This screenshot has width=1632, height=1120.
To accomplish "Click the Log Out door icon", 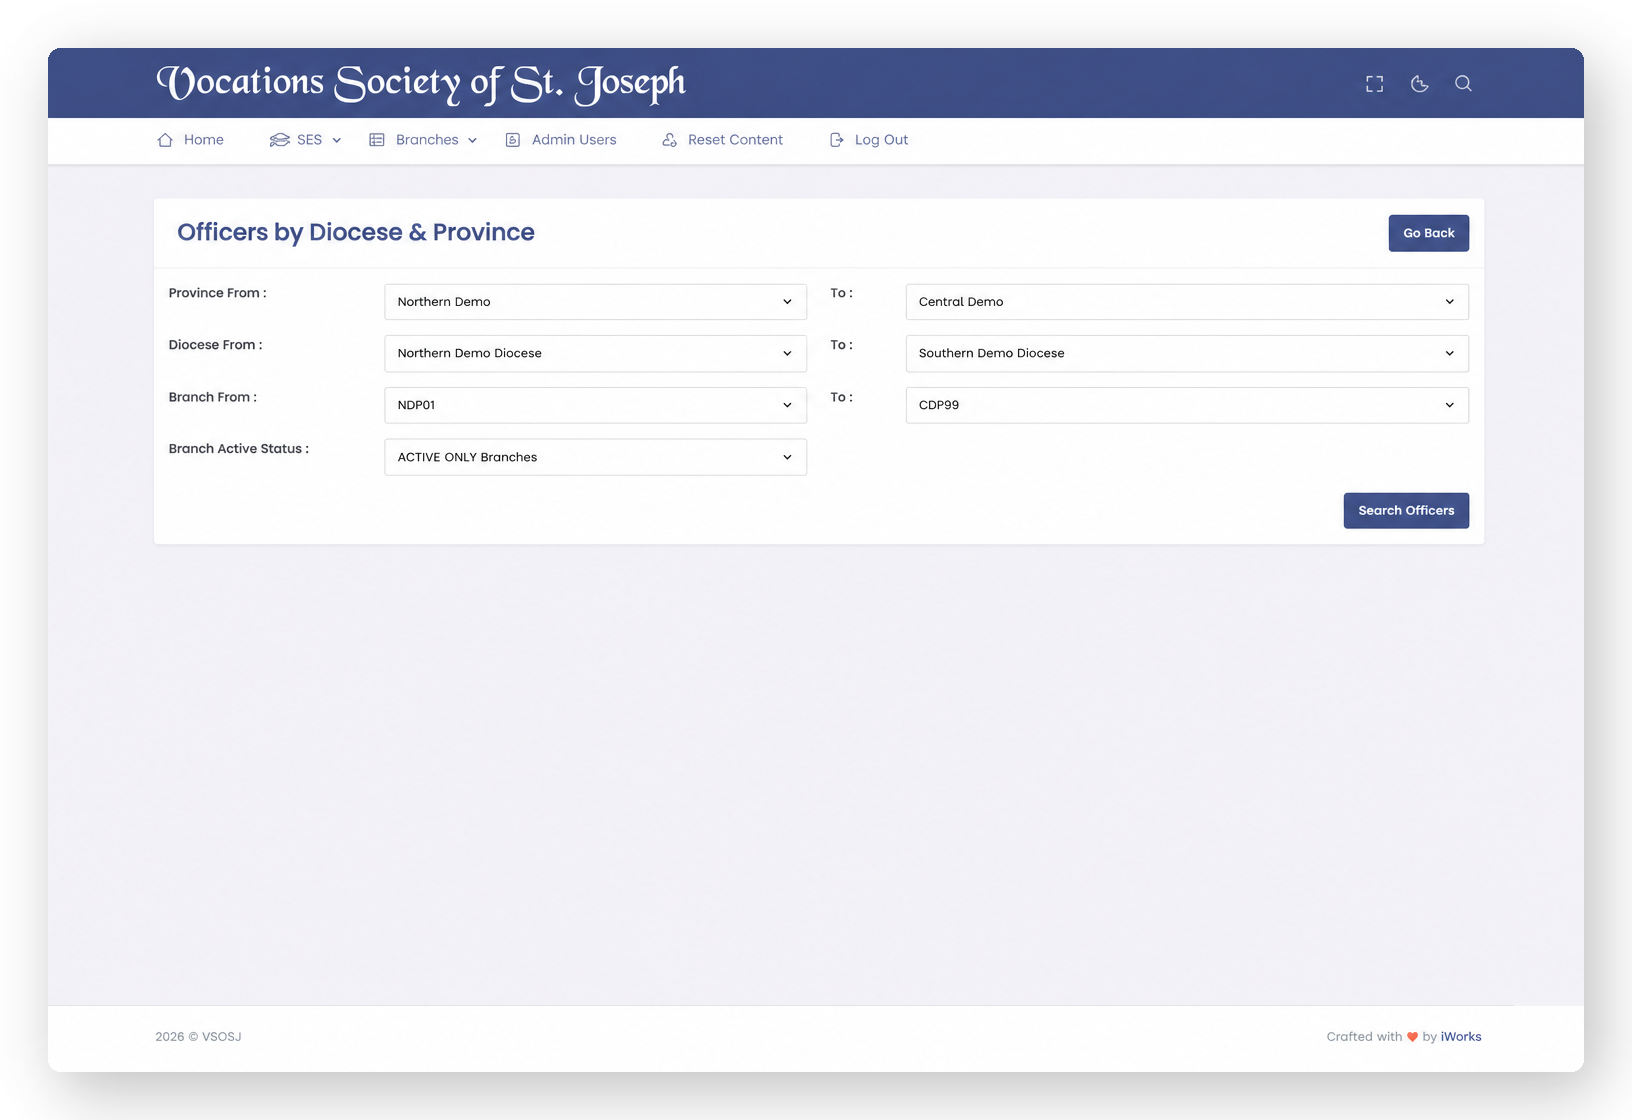I will click(837, 140).
